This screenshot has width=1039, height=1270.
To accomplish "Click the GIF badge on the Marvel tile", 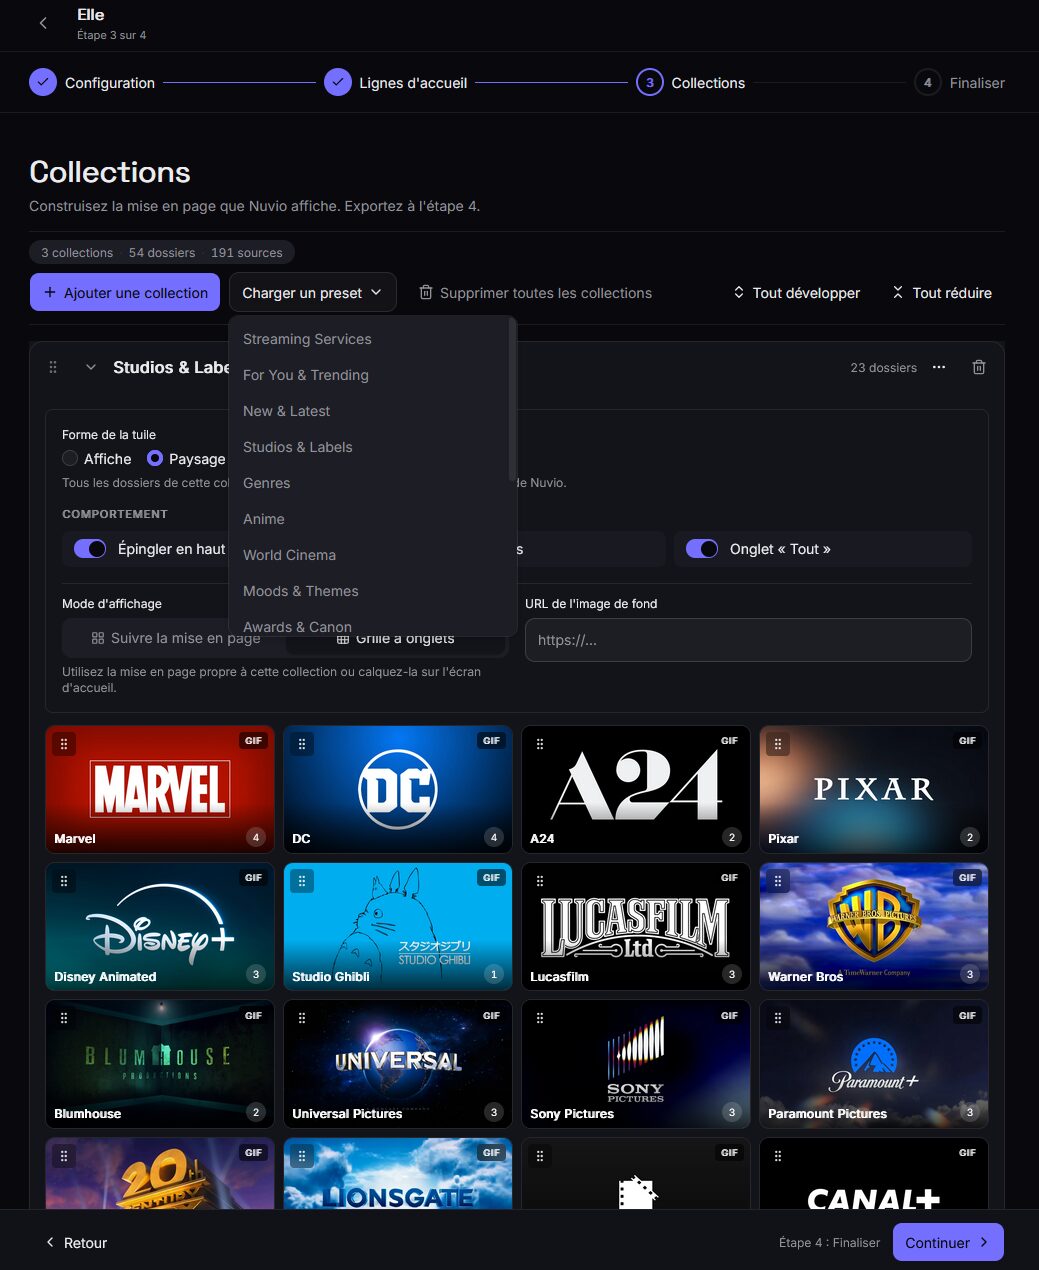I will tap(253, 741).
